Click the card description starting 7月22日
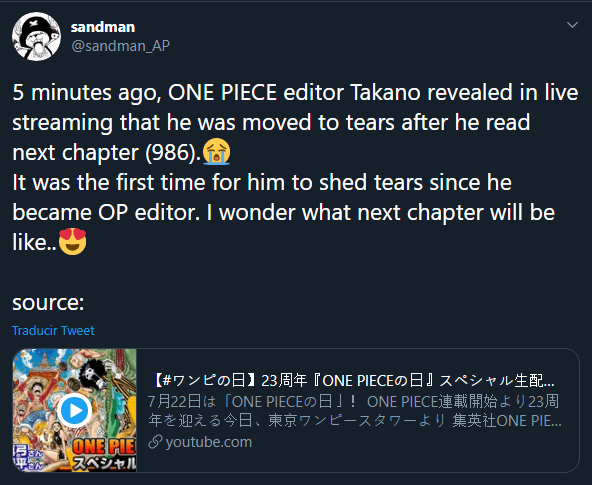 355,411
